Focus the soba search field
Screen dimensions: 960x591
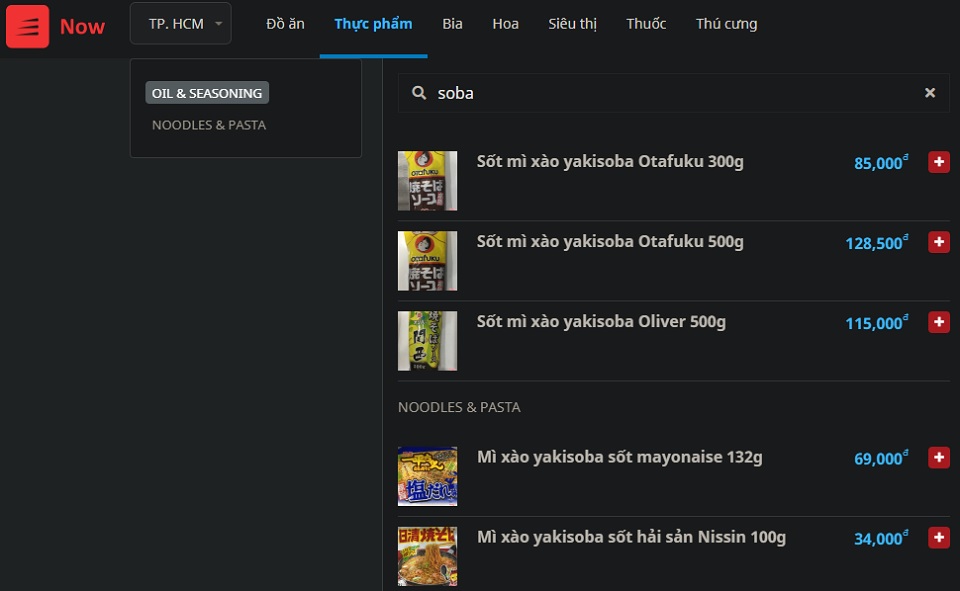click(x=673, y=93)
